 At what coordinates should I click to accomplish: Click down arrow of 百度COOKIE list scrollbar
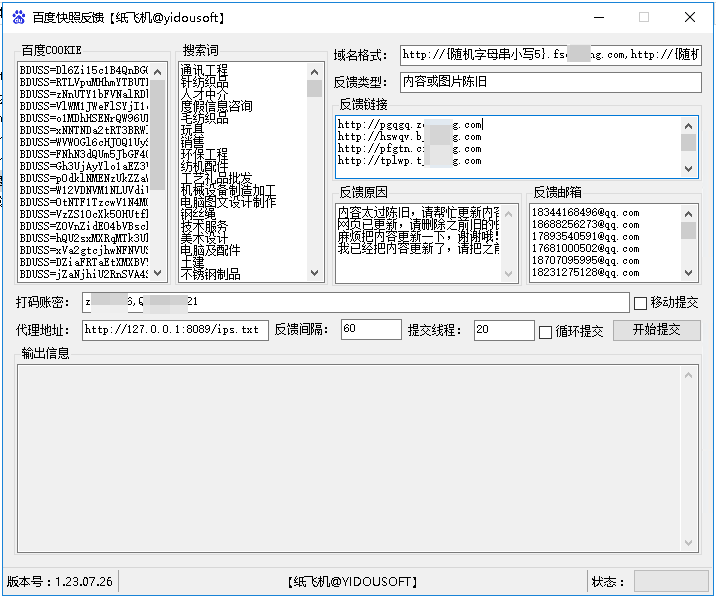click(x=158, y=273)
